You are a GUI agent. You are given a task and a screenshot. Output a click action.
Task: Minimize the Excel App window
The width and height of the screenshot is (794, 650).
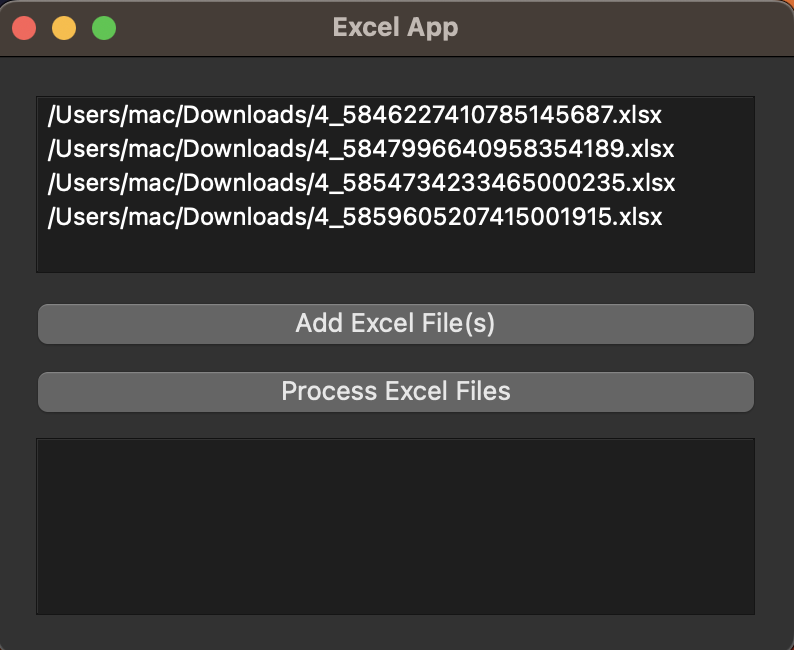click(64, 28)
